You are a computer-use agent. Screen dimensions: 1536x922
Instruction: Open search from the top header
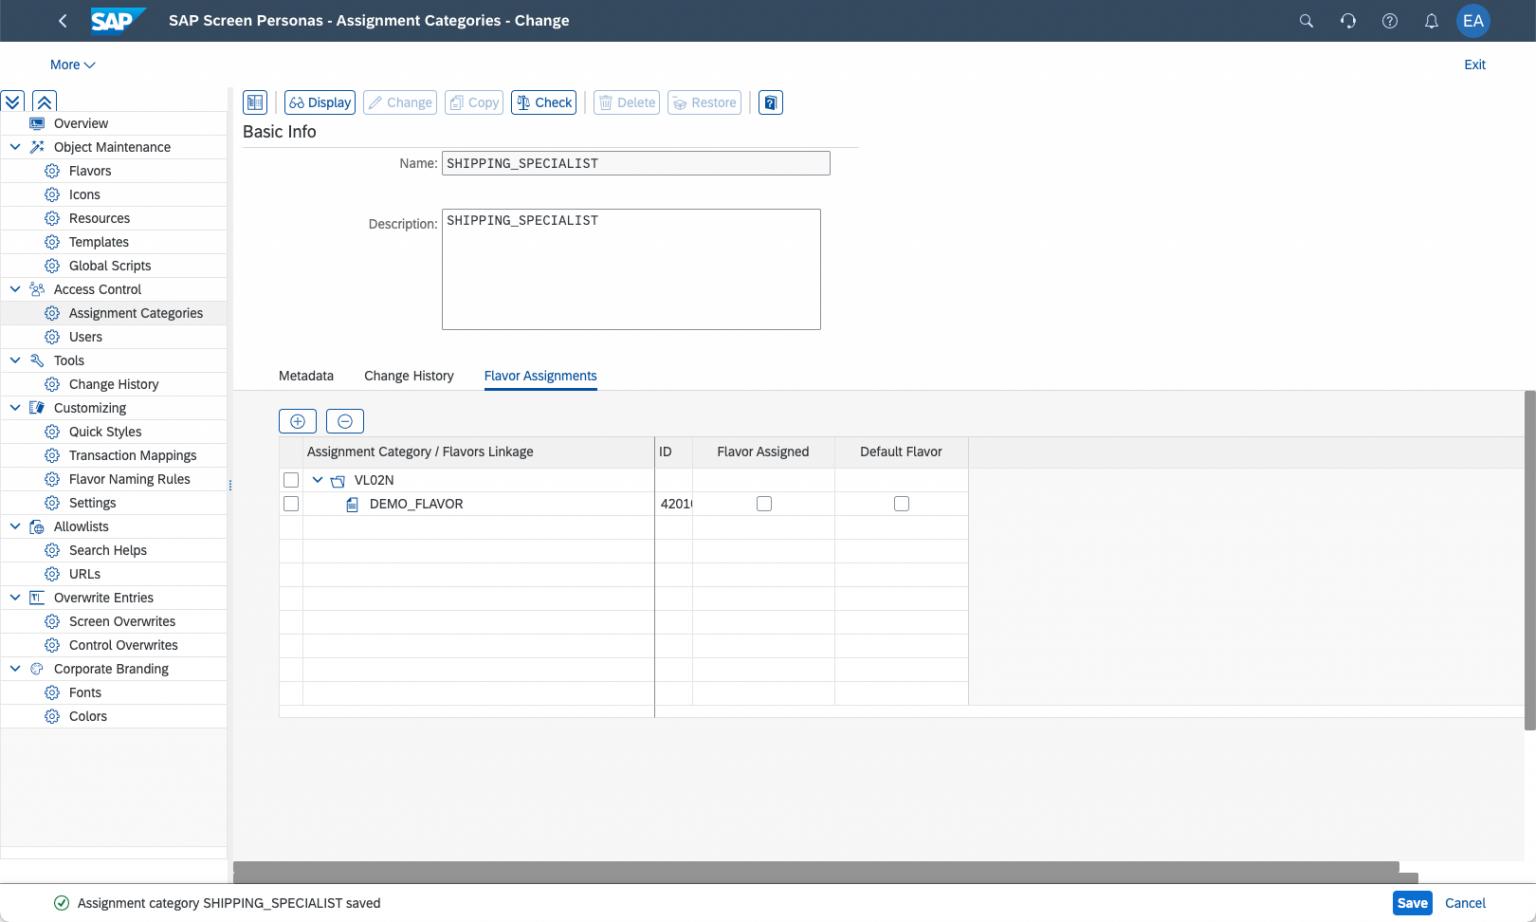pyautogui.click(x=1306, y=20)
